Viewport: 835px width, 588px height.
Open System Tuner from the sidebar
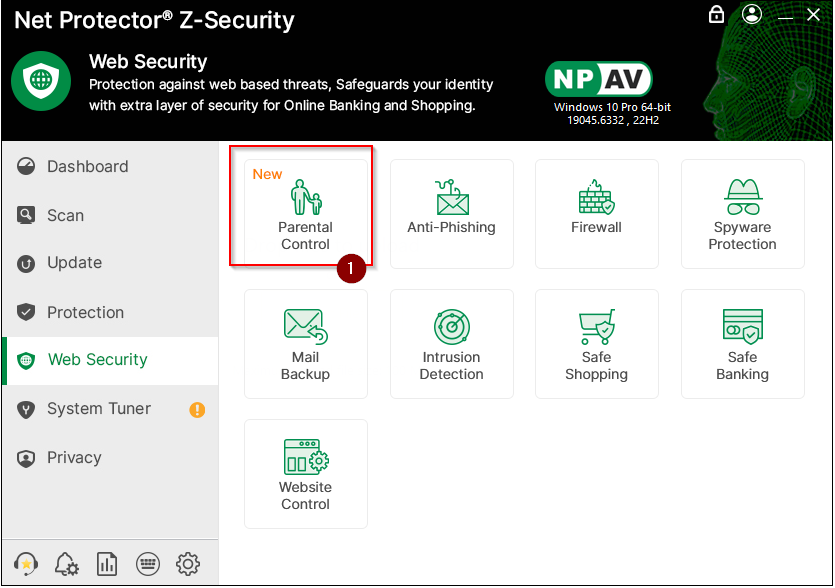tap(98, 409)
